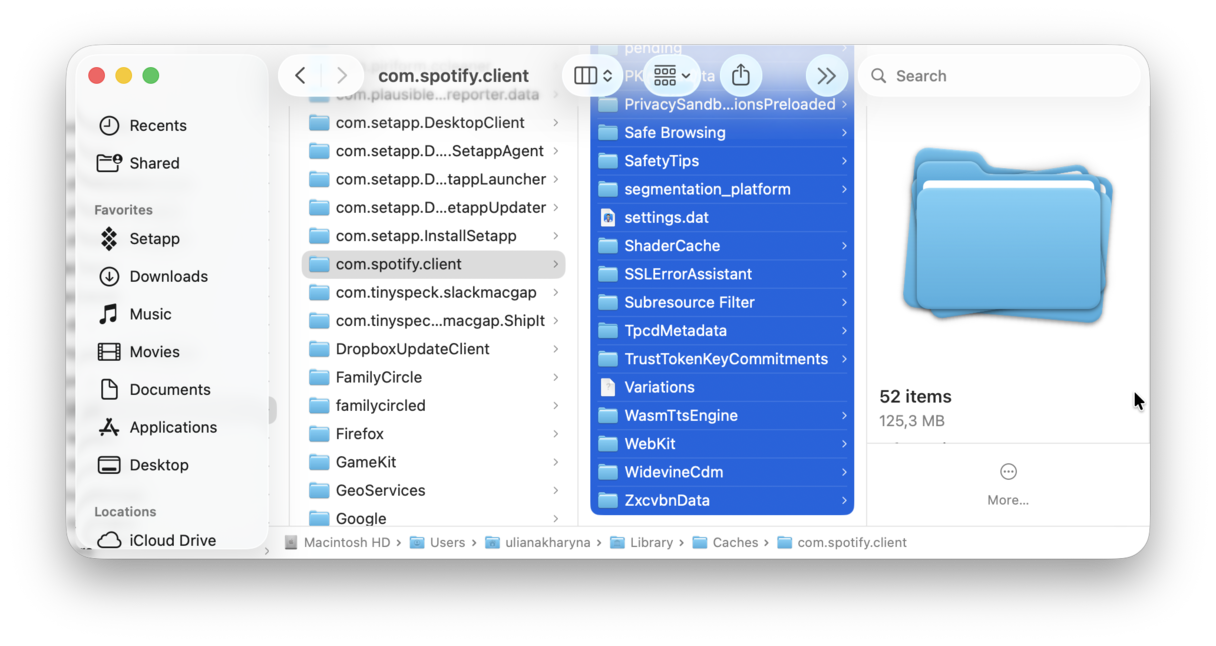
Task: Click the Share toolbar icon
Action: point(740,75)
